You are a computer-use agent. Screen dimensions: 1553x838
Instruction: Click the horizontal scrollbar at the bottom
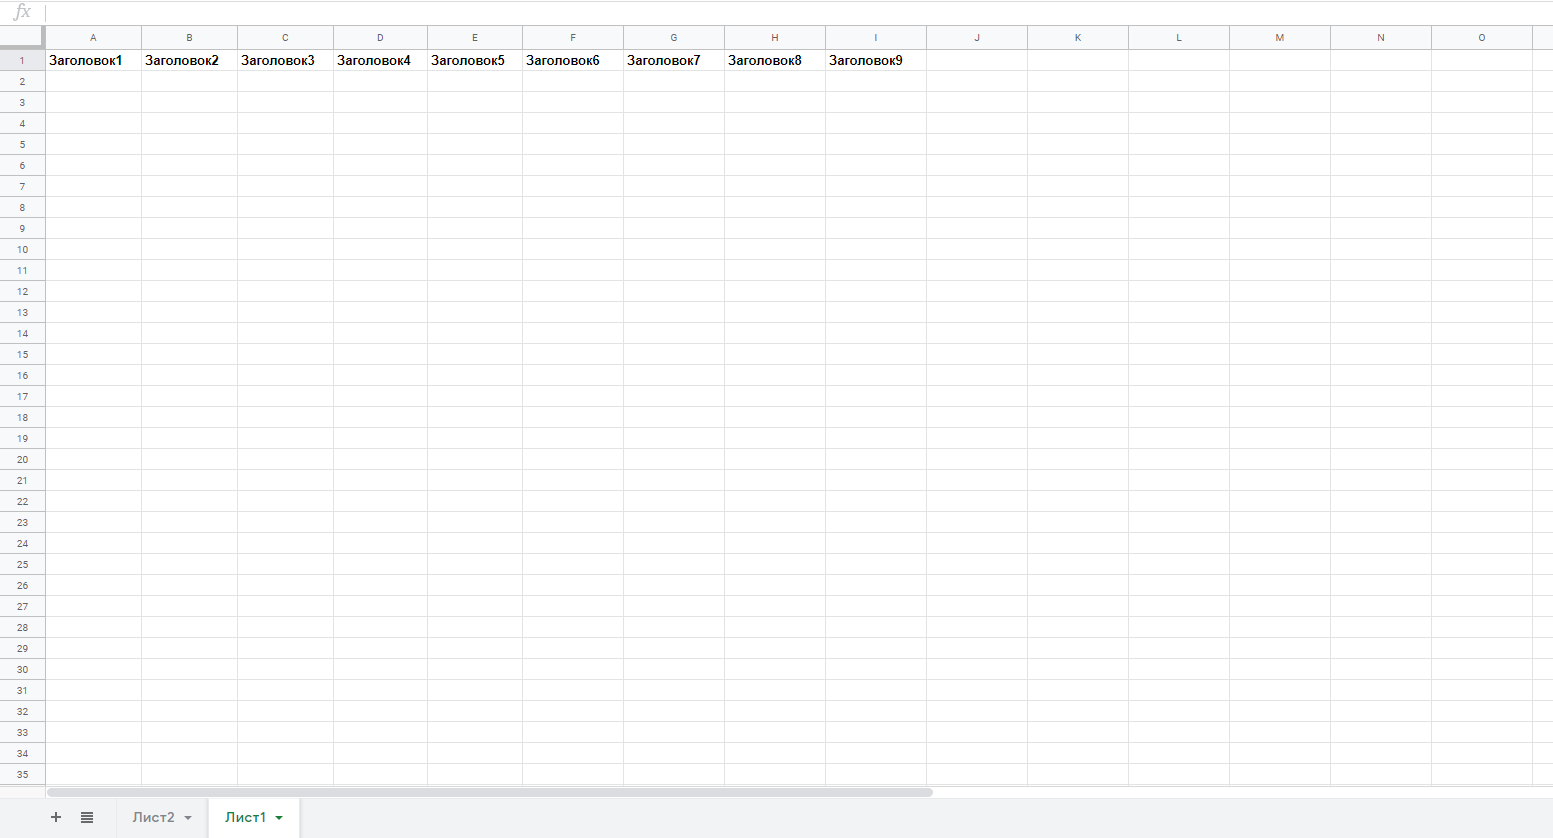(490, 792)
